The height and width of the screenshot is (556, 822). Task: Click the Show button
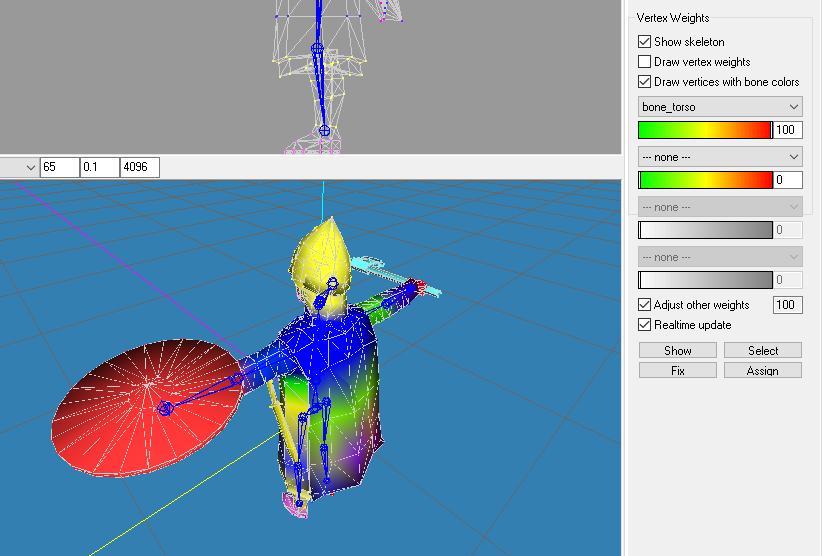click(x=677, y=351)
